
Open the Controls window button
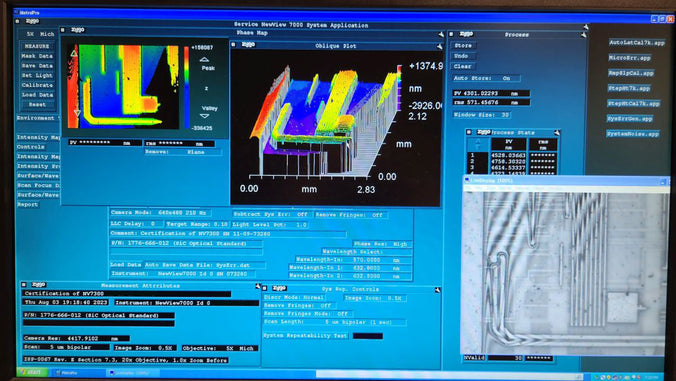(38, 147)
